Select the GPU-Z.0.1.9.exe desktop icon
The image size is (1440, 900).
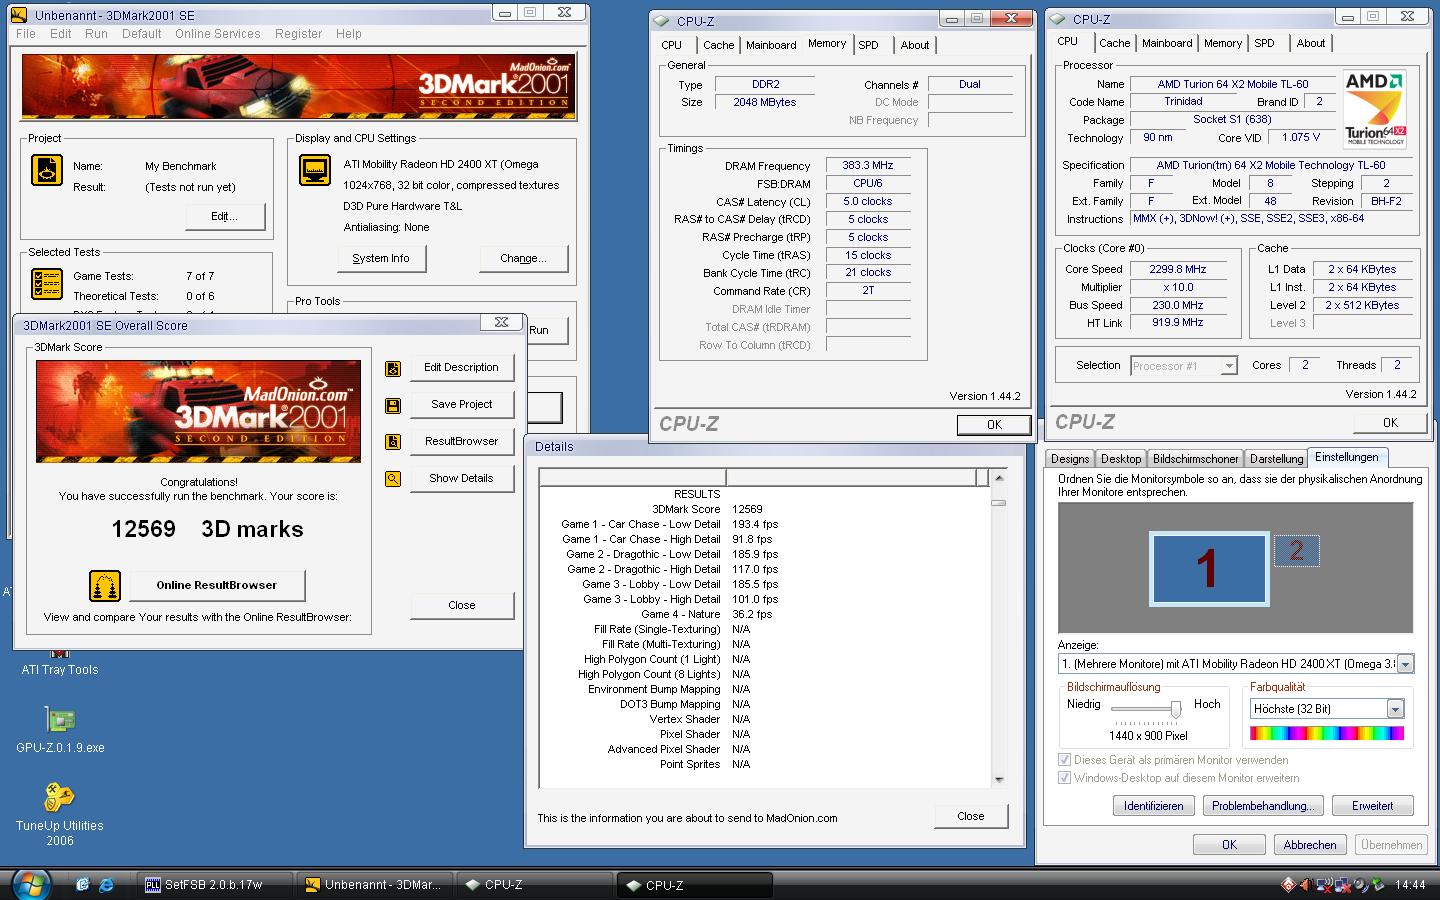60,730
